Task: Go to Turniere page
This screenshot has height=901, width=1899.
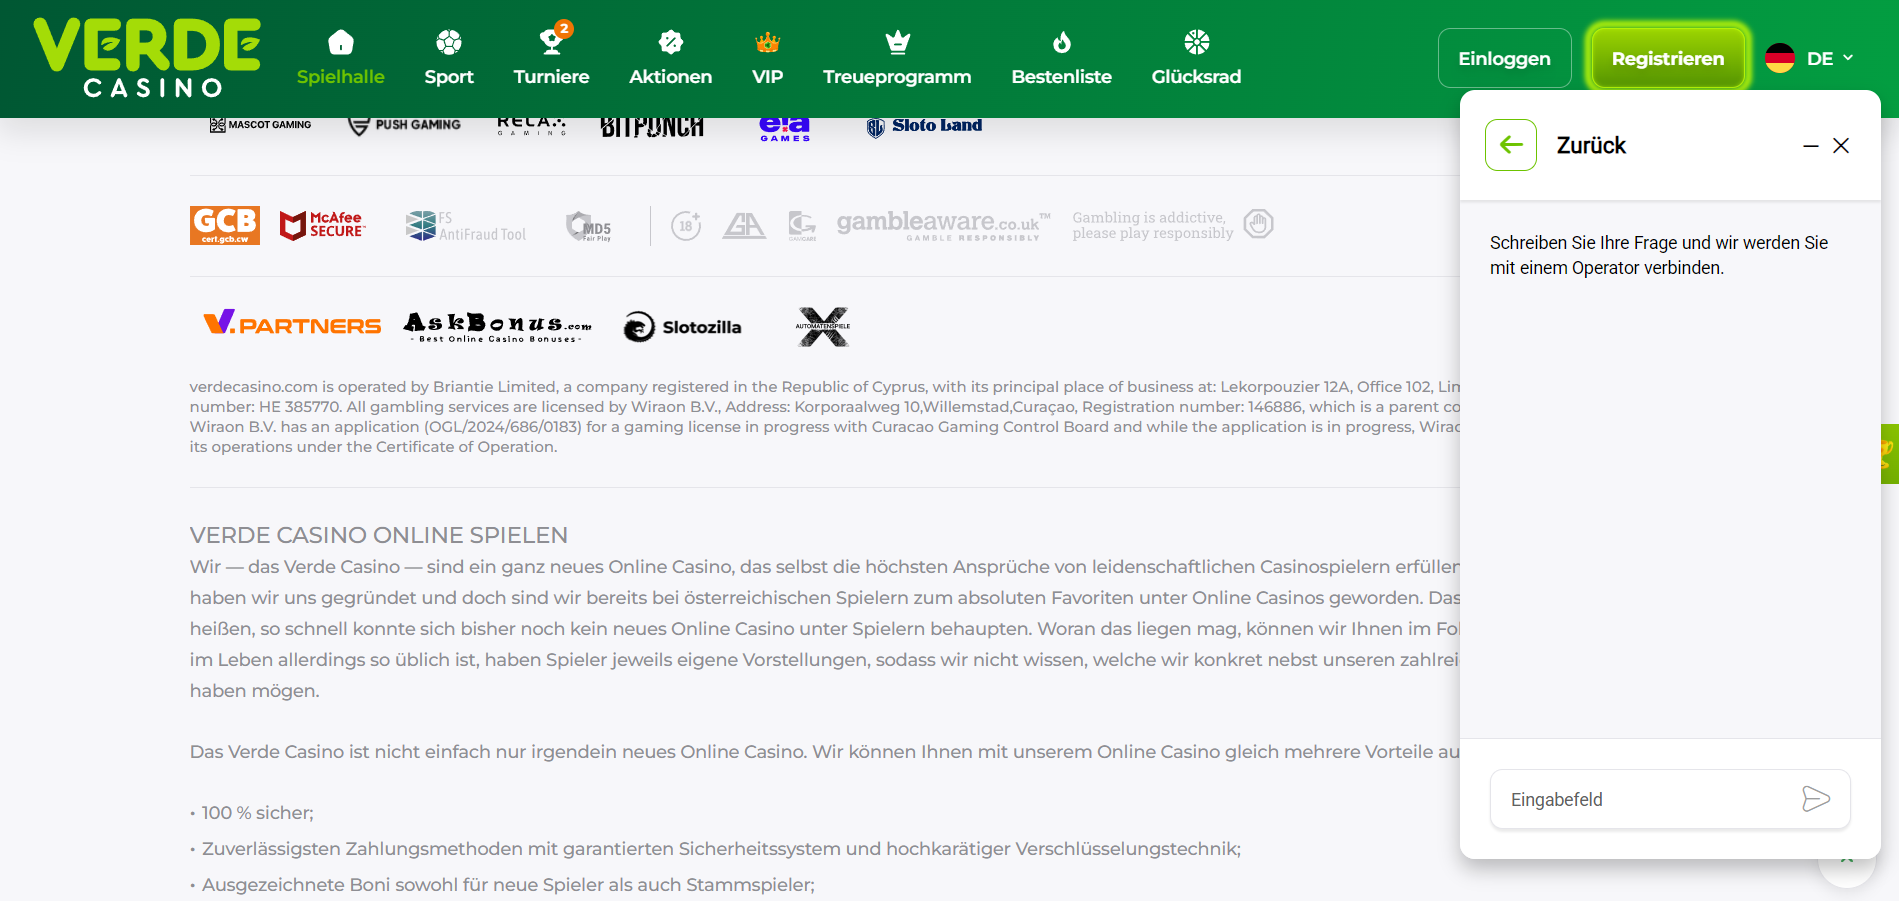Action: (551, 58)
